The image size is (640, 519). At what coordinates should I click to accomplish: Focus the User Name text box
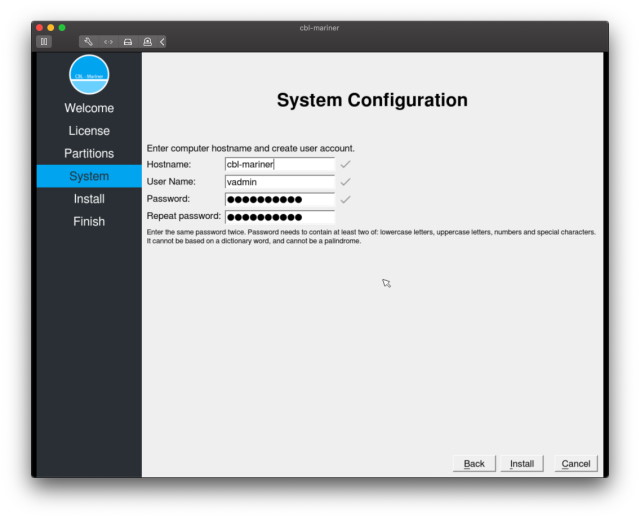click(280, 182)
